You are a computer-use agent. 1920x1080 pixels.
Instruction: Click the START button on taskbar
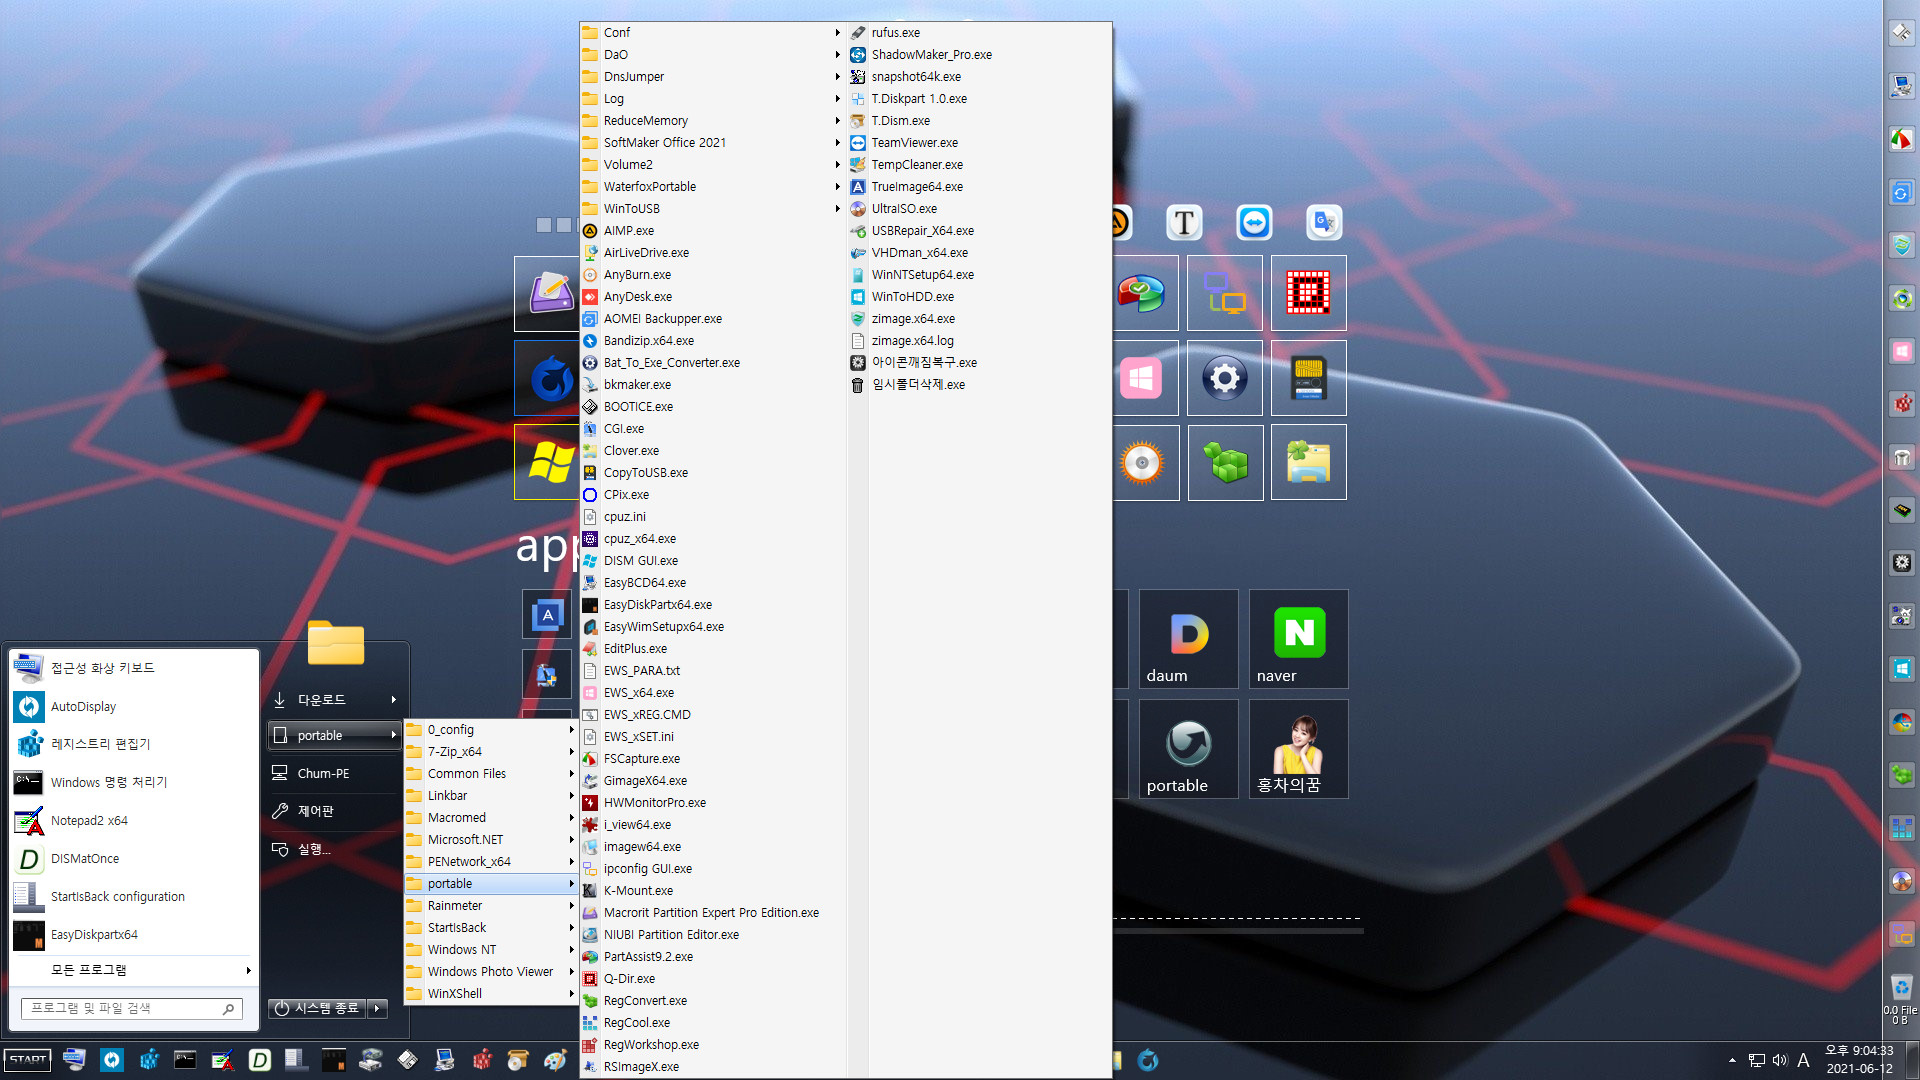tap(28, 1059)
